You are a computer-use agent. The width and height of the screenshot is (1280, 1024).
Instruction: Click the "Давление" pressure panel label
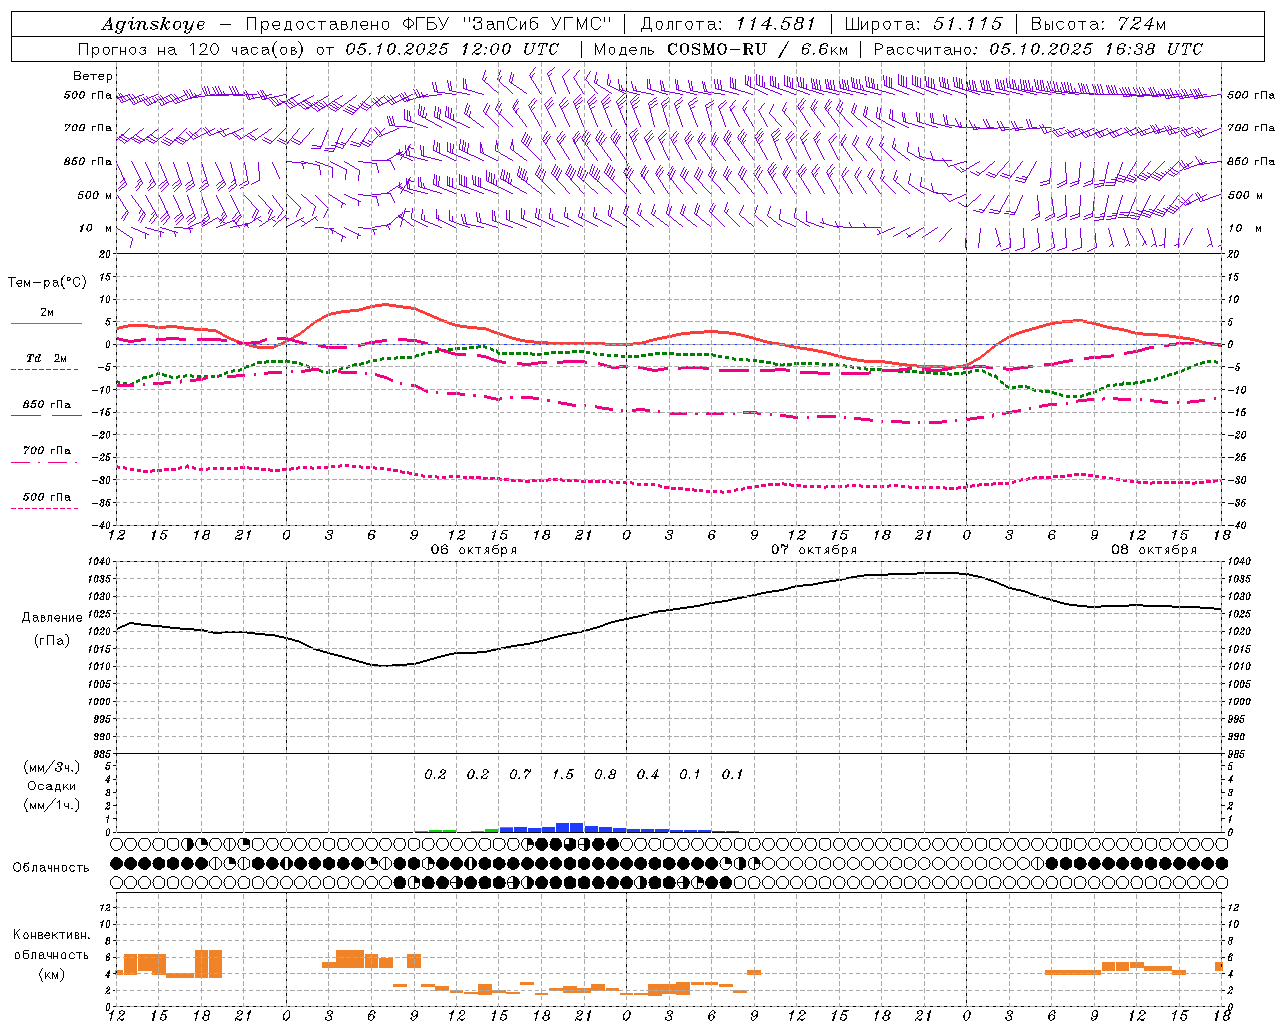[x=52, y=618]
